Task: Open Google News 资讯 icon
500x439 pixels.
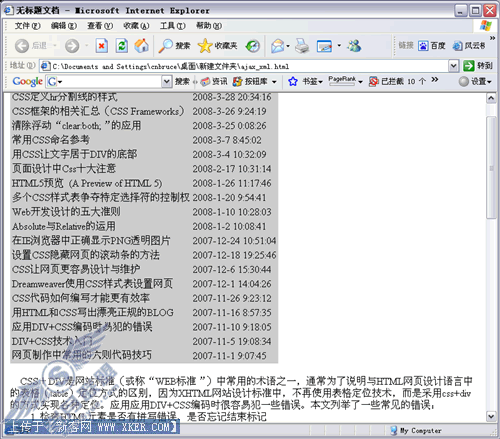Action: [205, 81]
